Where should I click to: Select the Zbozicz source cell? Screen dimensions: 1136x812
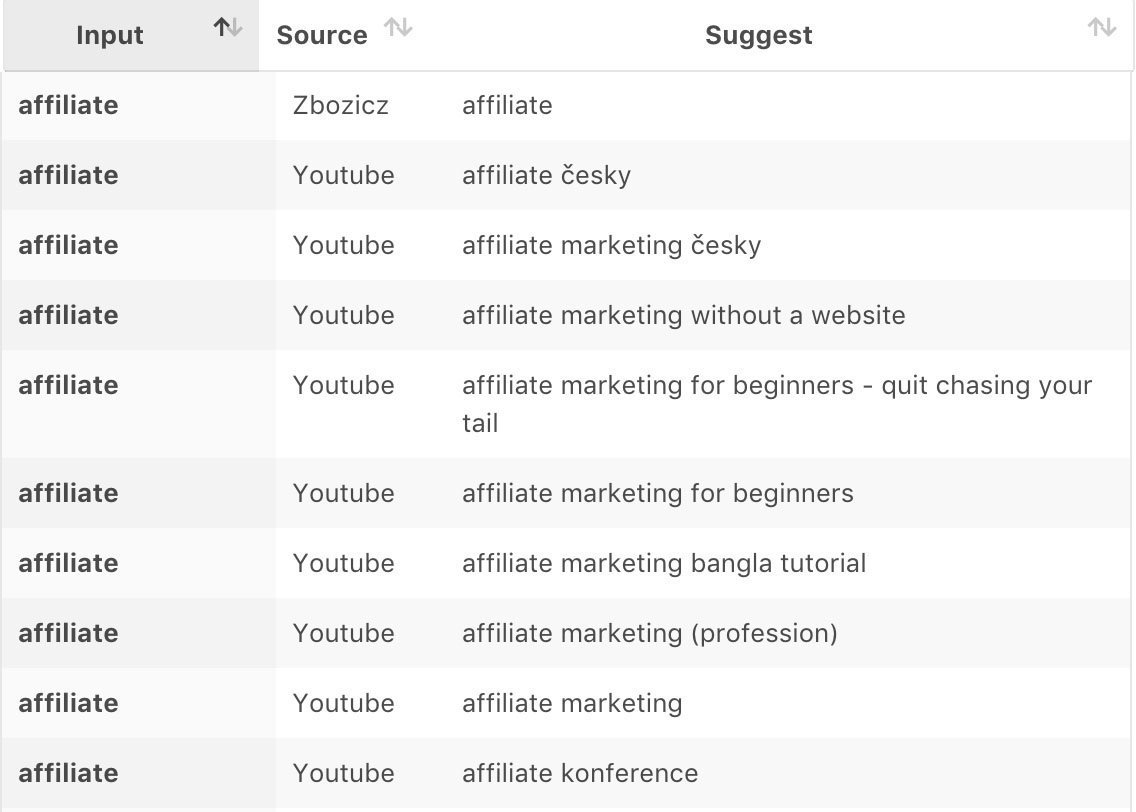(341, 106)
